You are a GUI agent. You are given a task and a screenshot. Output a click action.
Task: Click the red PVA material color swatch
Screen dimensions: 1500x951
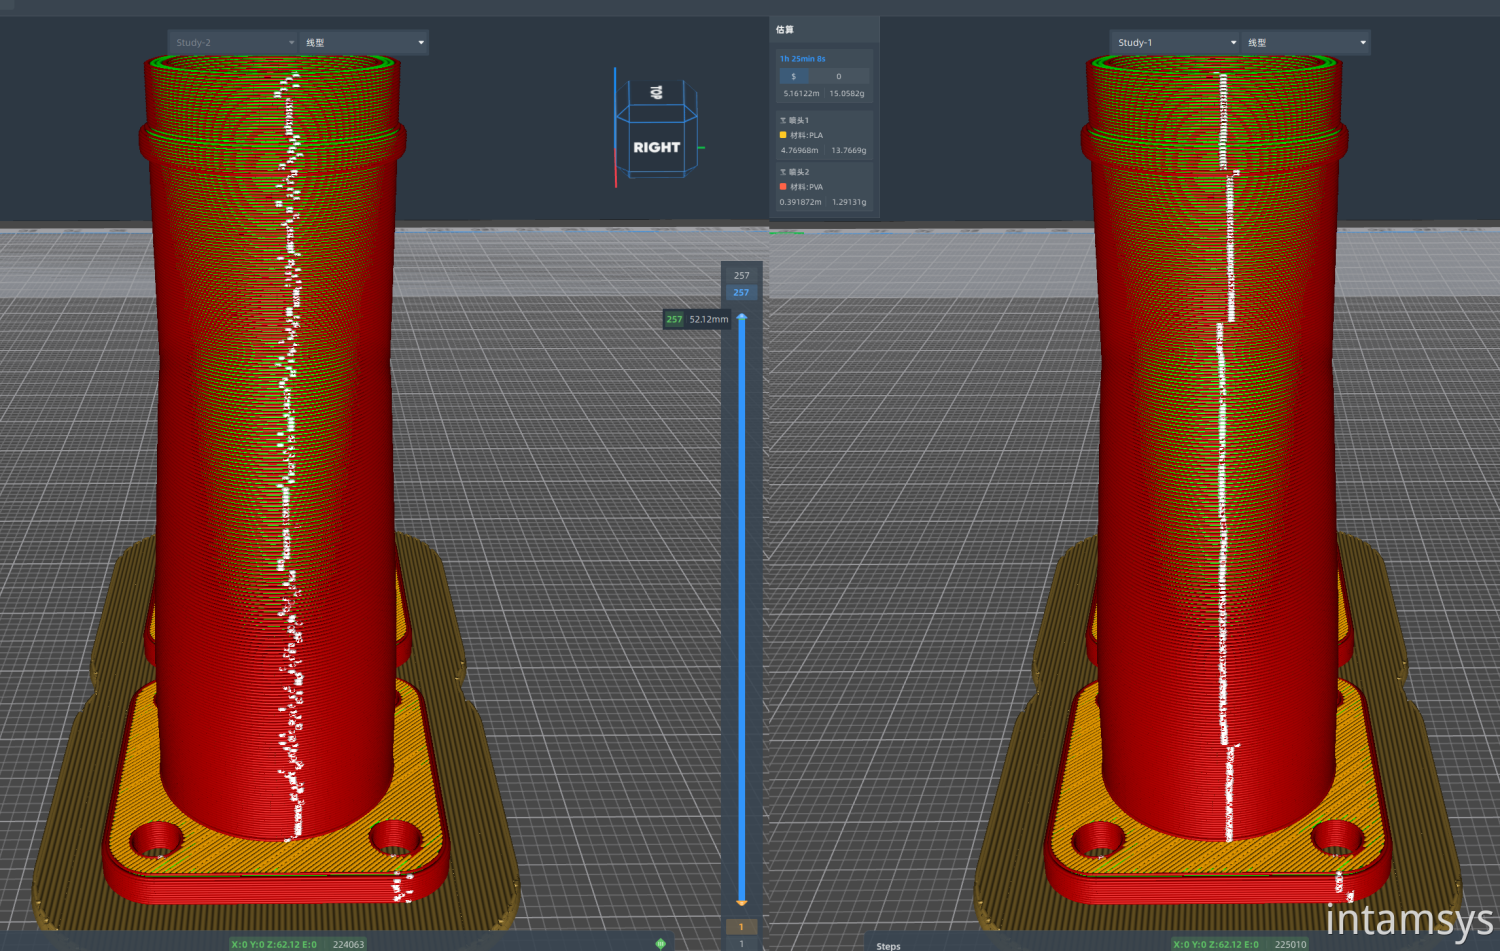(783, 187)
